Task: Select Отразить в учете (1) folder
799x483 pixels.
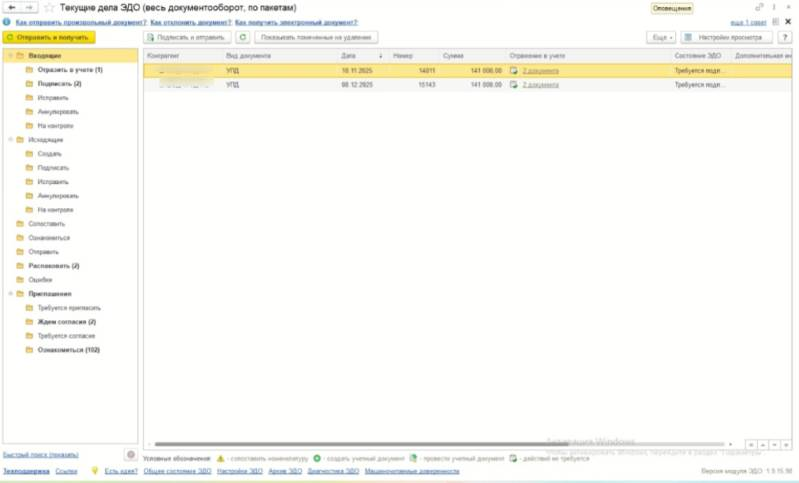Action: point(70,69)
